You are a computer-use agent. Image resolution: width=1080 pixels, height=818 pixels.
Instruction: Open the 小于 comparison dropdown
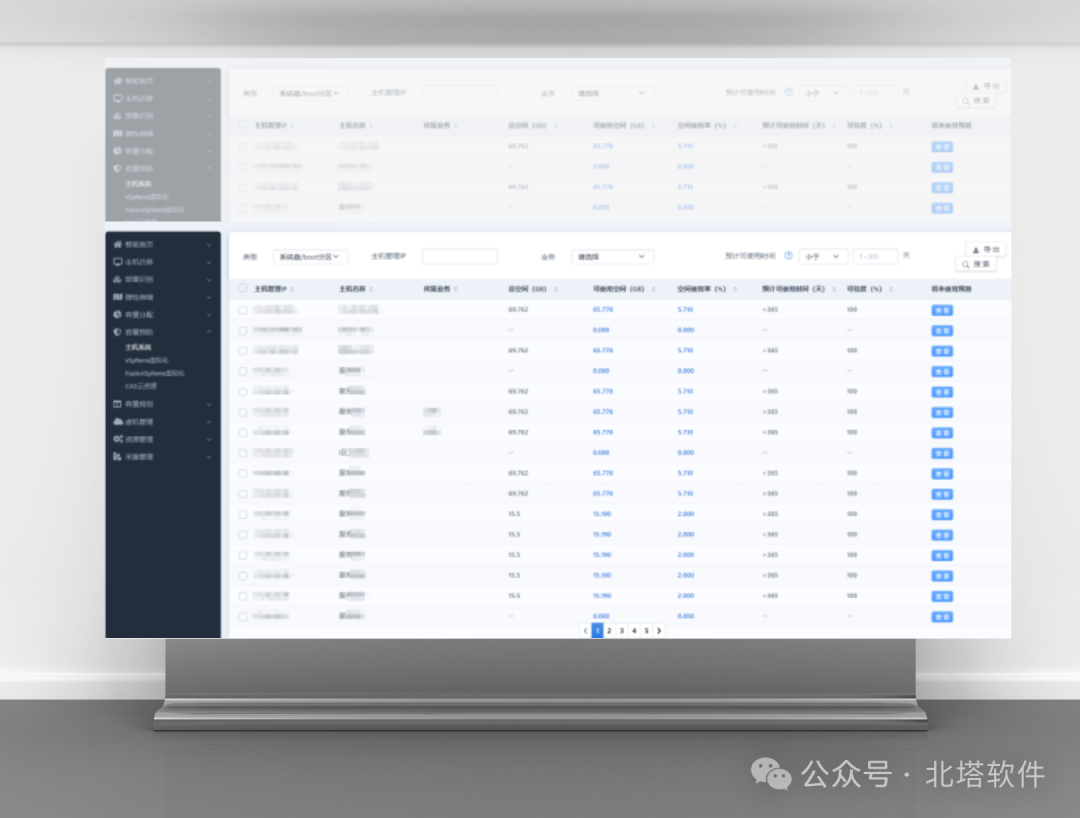pyautogui.click(x=823, y=257)
